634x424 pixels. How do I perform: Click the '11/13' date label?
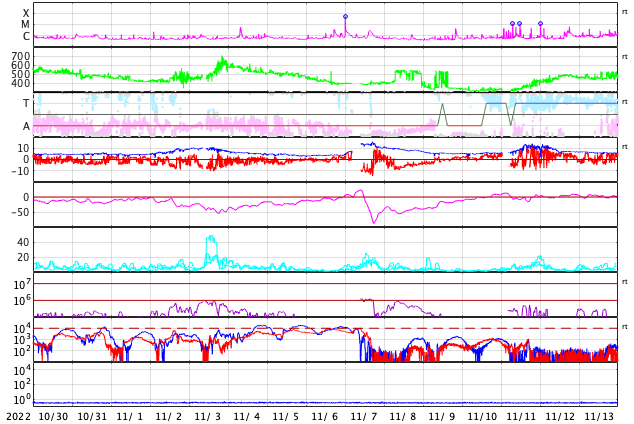point(599,417)
